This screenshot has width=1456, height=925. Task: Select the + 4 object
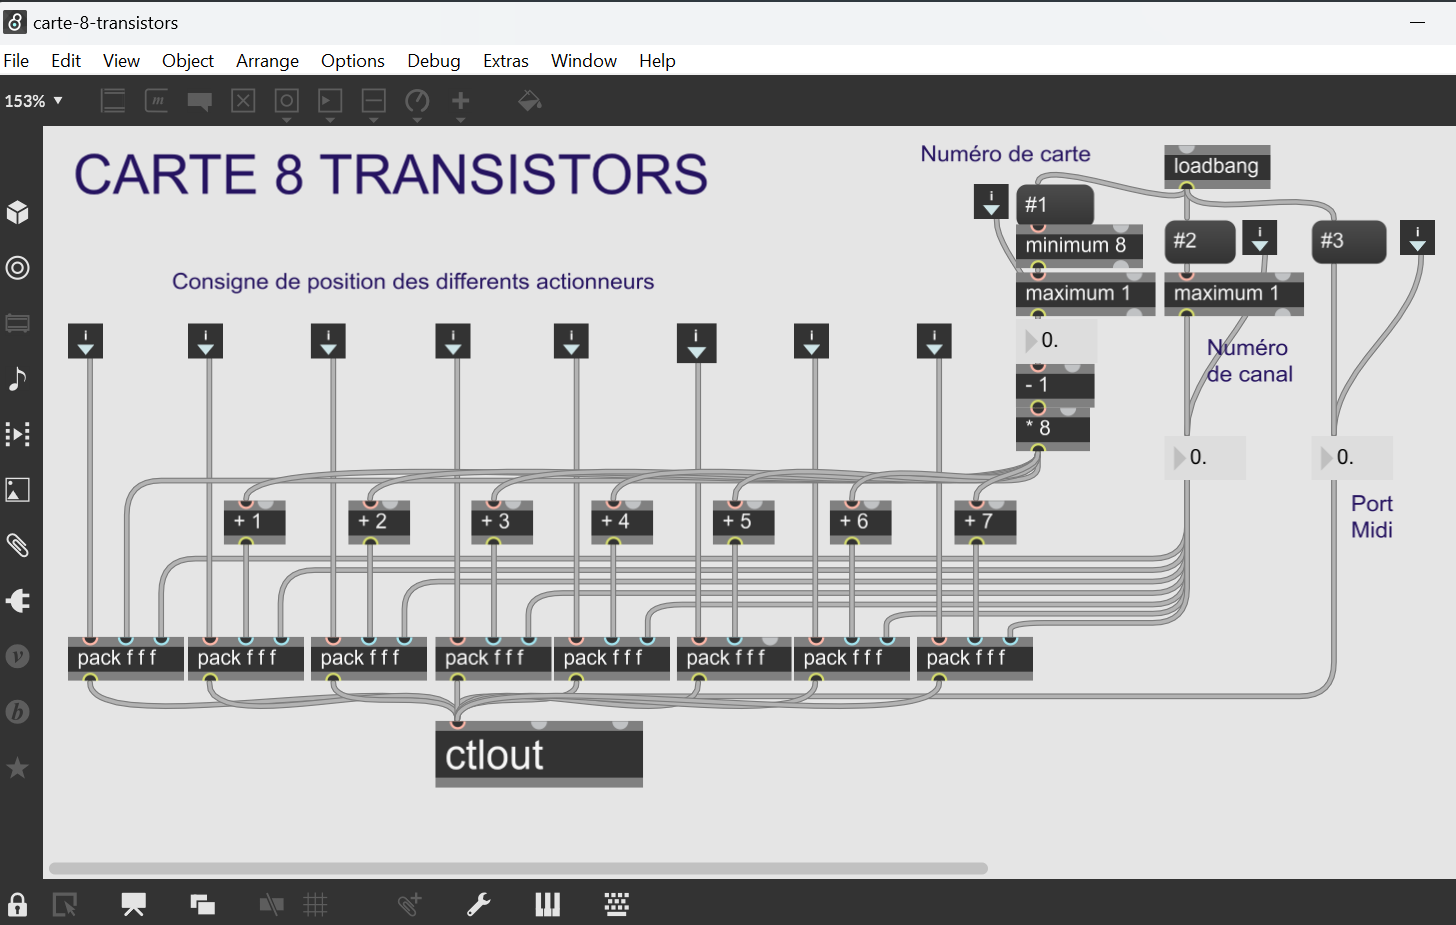pyautogui.click(x=622, y=521)
